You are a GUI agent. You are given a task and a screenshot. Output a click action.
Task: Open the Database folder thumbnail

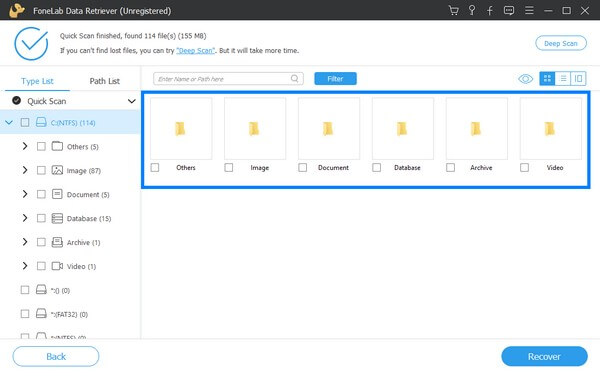[x=403, y=129]
